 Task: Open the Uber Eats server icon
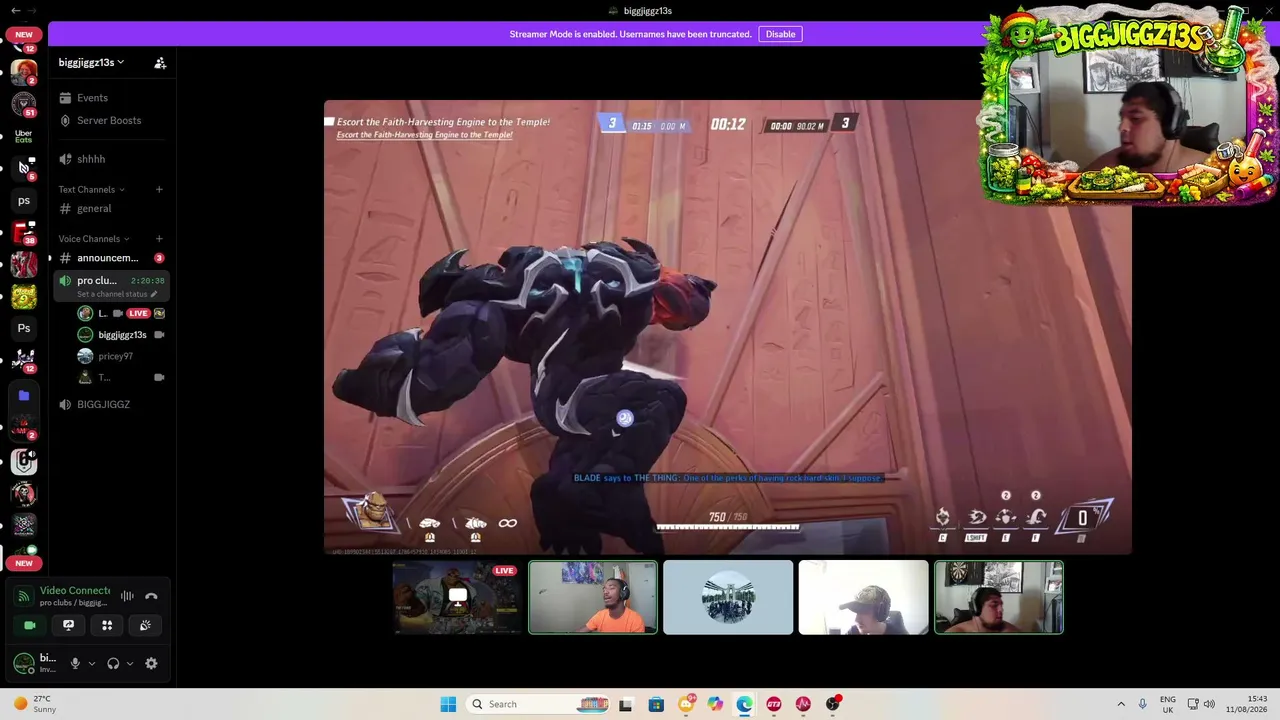tap(23, 136)
